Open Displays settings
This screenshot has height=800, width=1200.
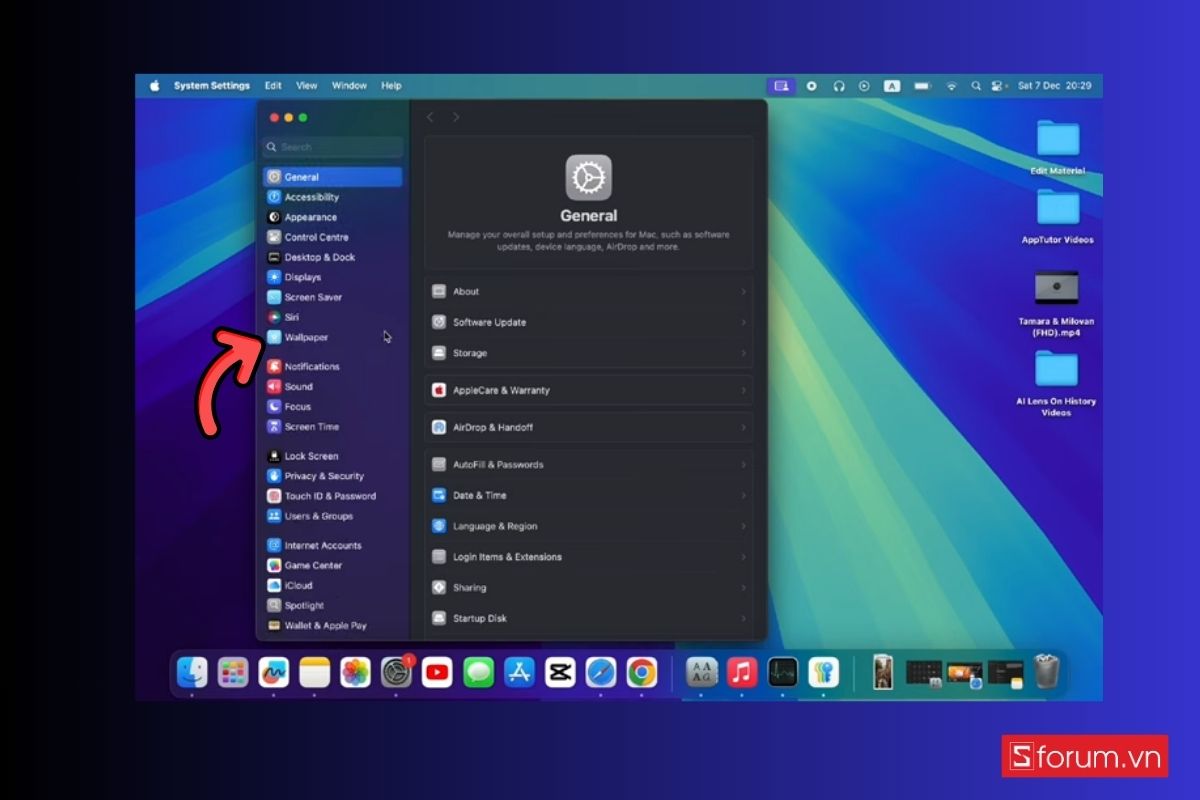pos(332,277)
